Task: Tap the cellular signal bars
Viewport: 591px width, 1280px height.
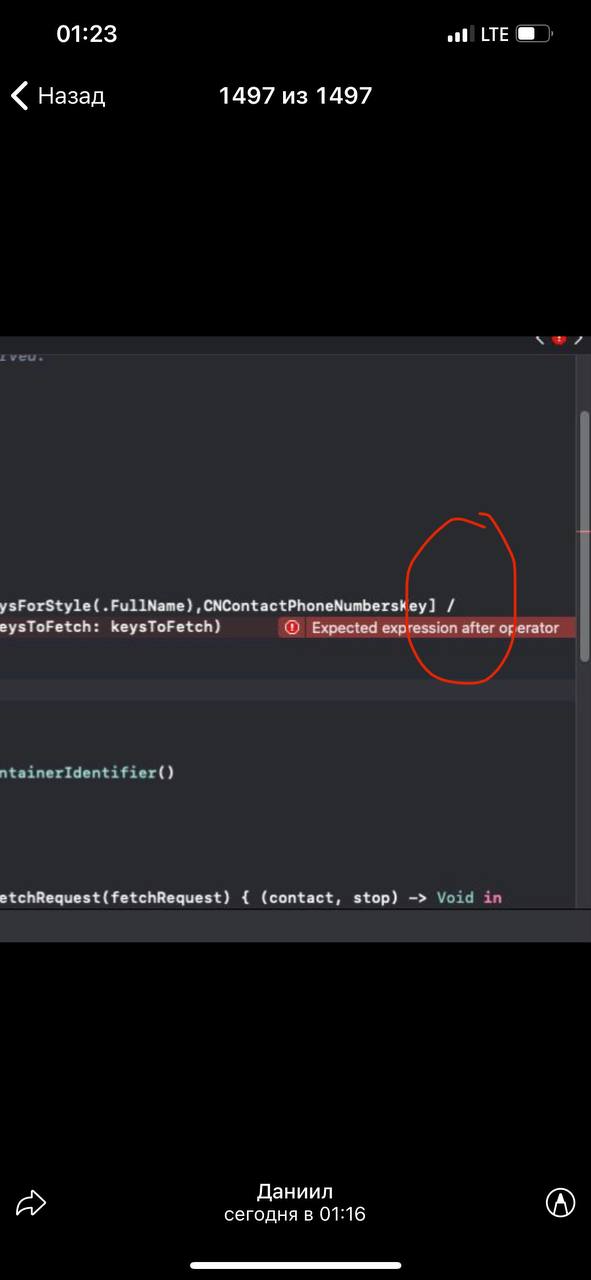Action: tap(460, 35)
